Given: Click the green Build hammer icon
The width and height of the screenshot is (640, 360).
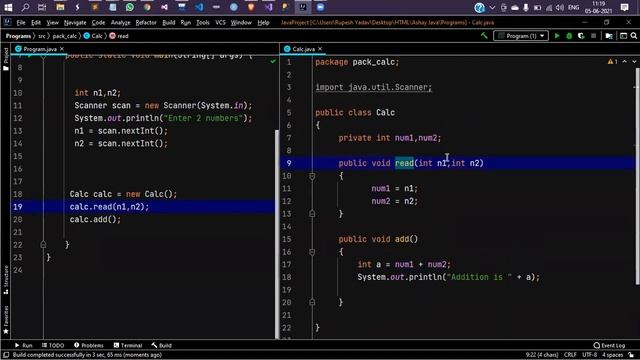Looking at the screenshot, I should pos(484,36).
